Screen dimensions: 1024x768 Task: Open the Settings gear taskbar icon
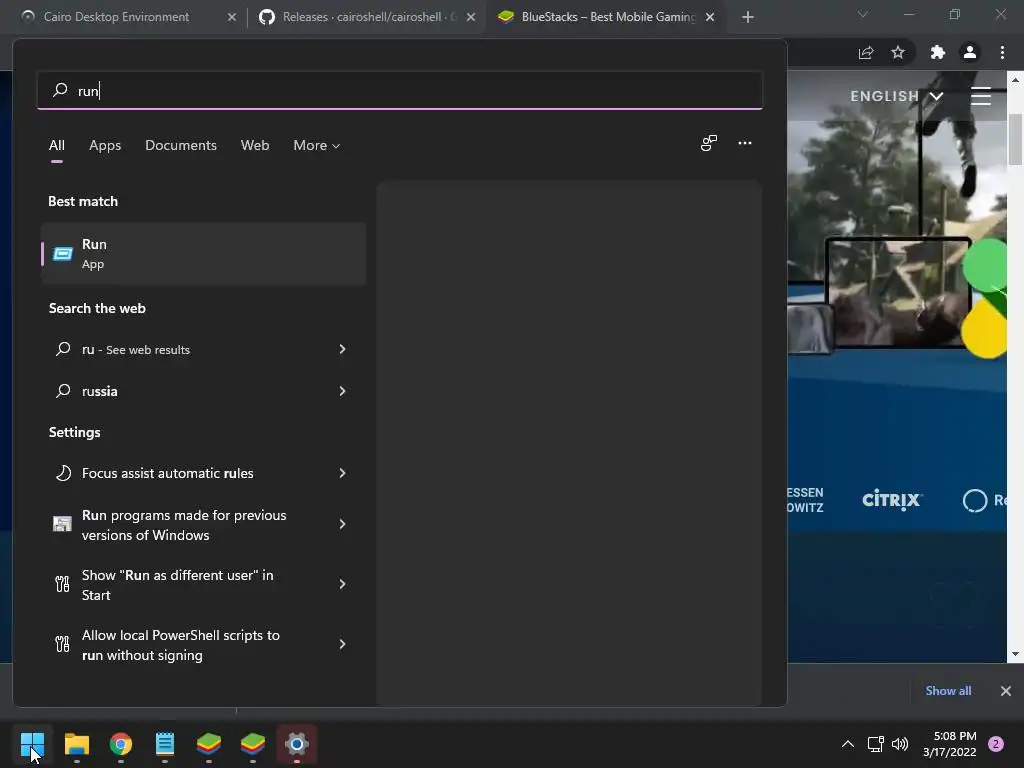tap(297, 744)
